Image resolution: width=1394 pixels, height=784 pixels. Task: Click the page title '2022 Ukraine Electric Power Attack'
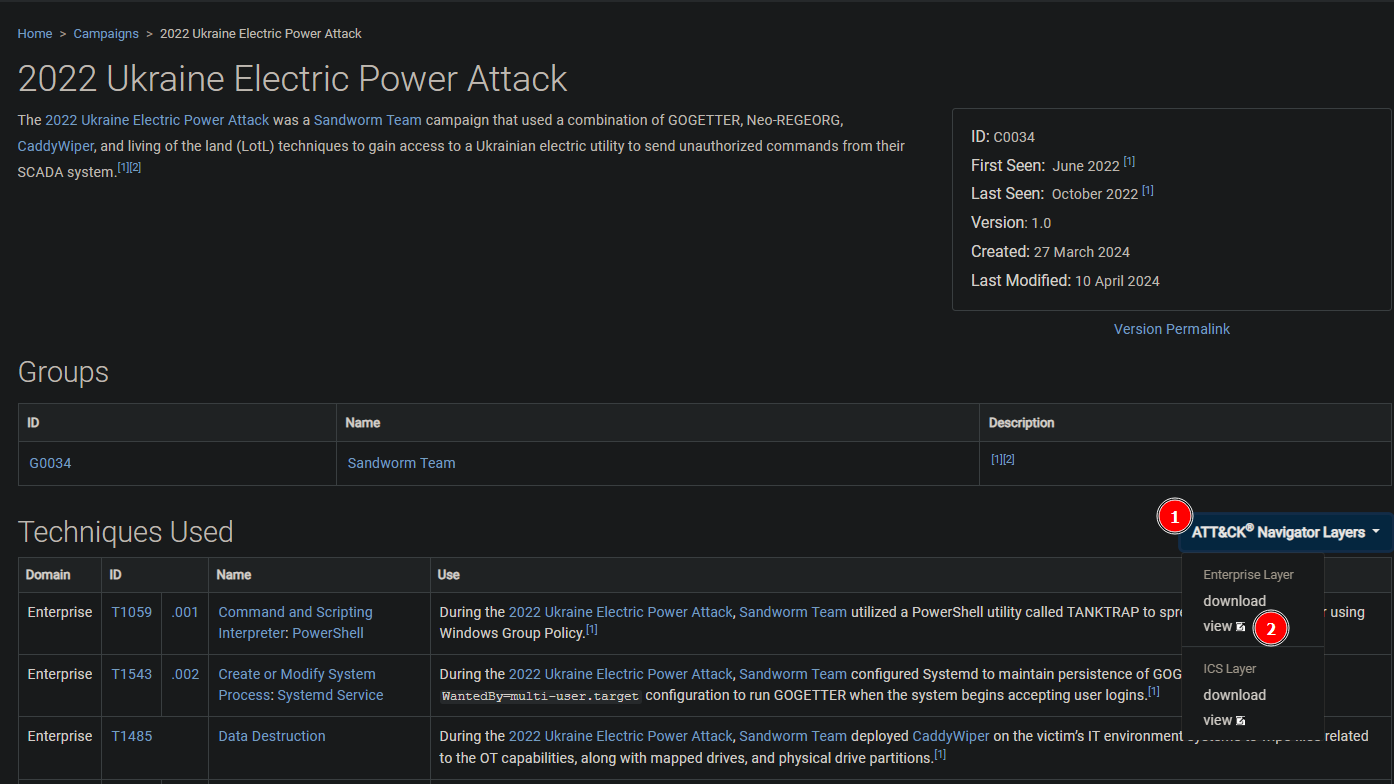point(293,78)
